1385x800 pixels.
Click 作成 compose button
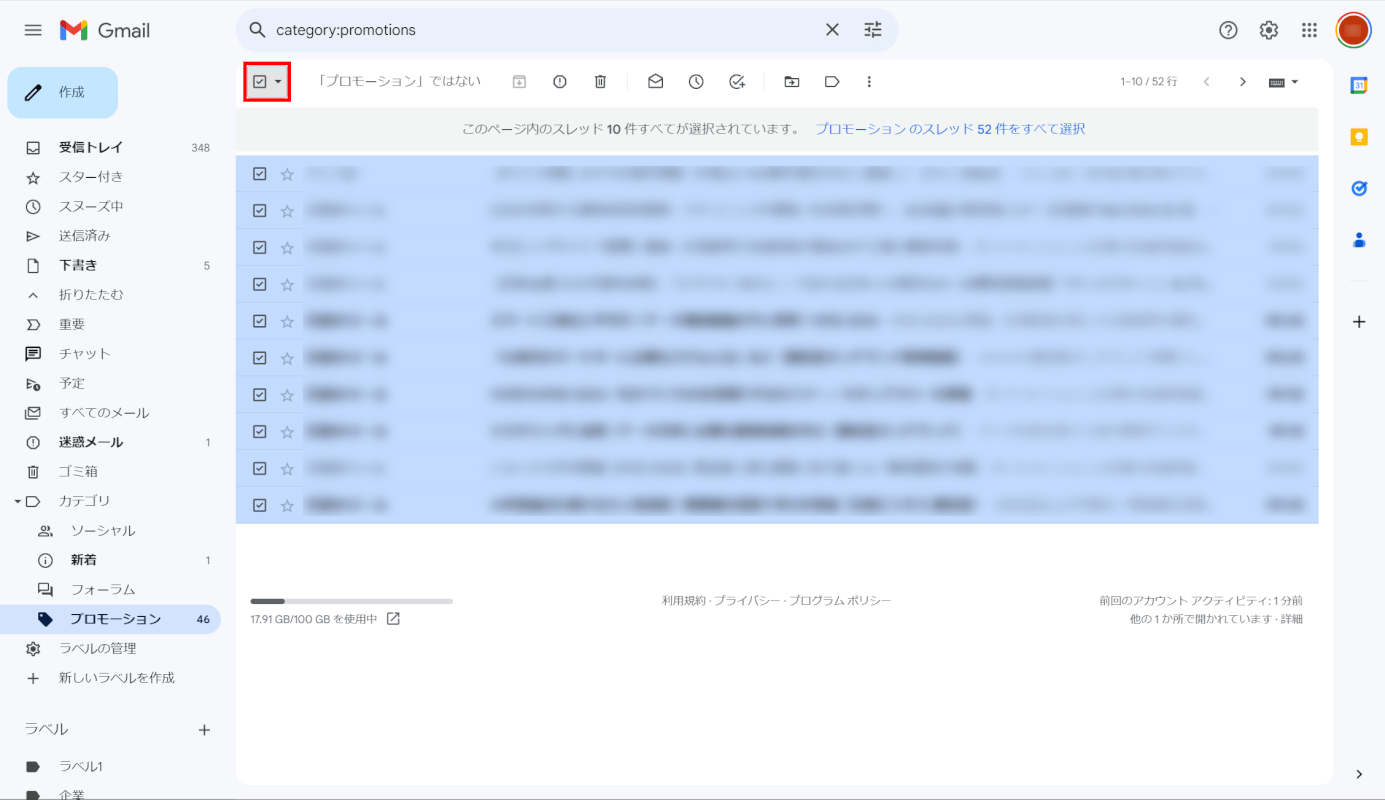pyautogui.click(x=63, y=92)
